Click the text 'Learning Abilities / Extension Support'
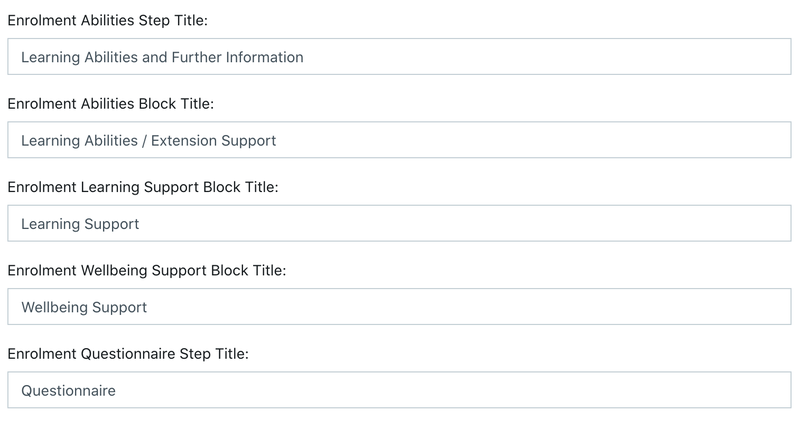Screen dimensions: 800x421 (x=148, y=140)
